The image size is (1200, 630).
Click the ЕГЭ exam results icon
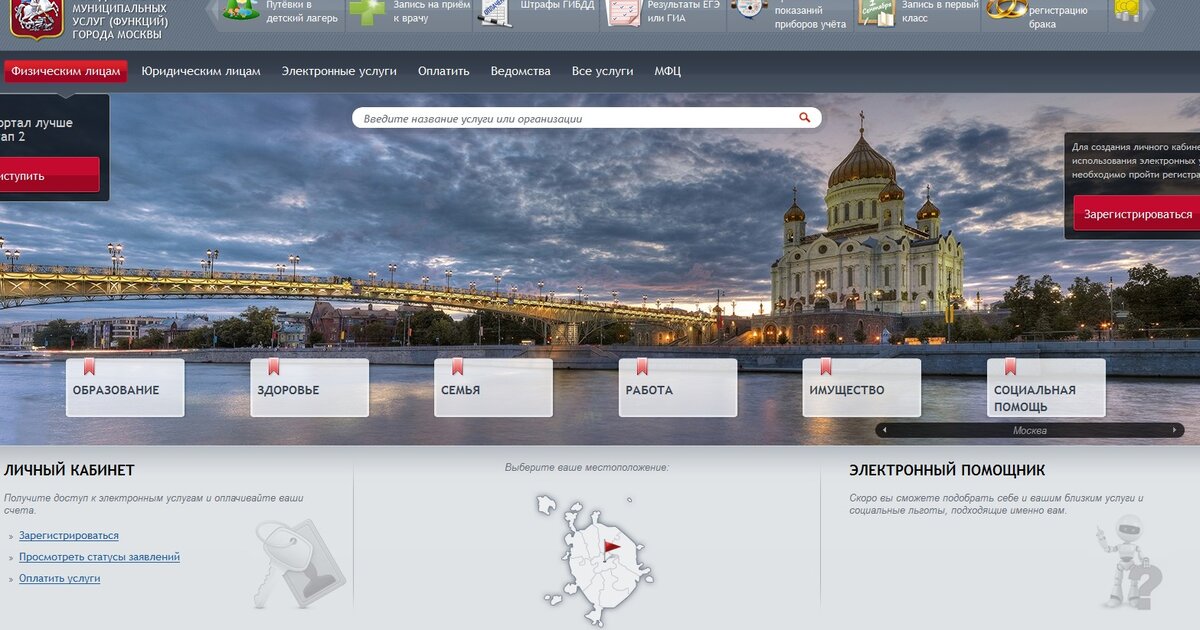pos(621,11)
